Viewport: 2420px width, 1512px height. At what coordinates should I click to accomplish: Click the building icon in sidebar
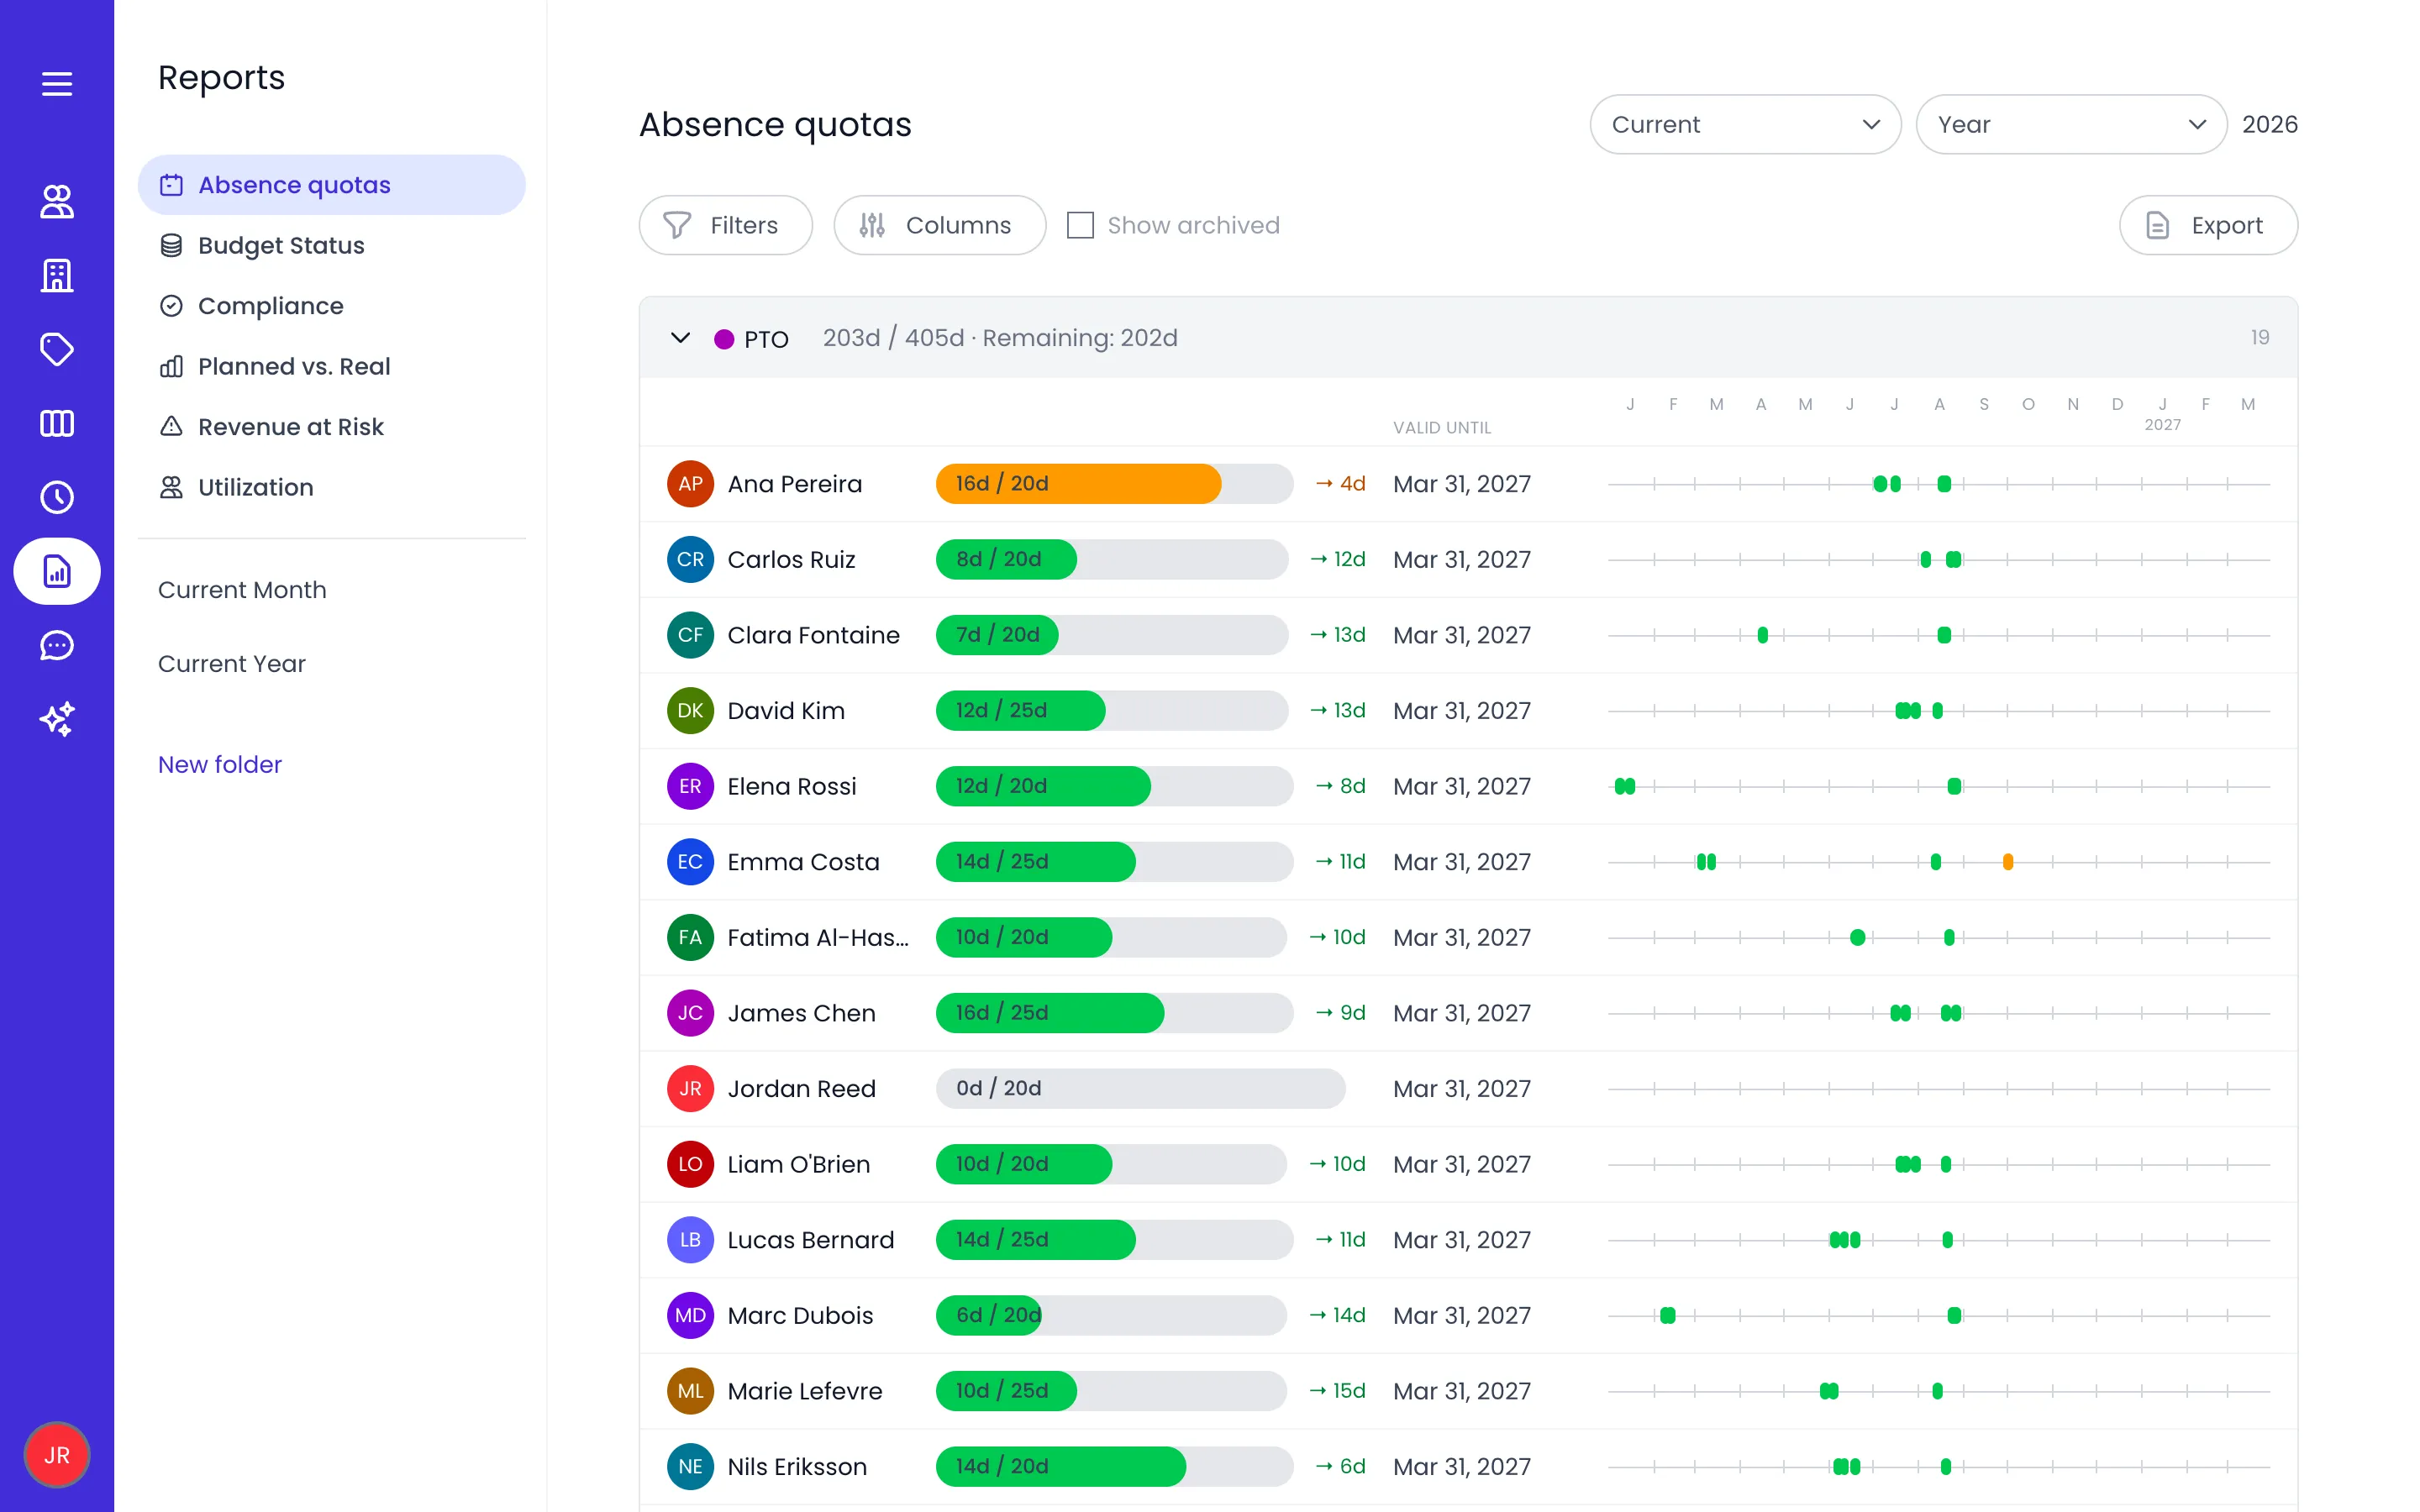click(57, 275)
